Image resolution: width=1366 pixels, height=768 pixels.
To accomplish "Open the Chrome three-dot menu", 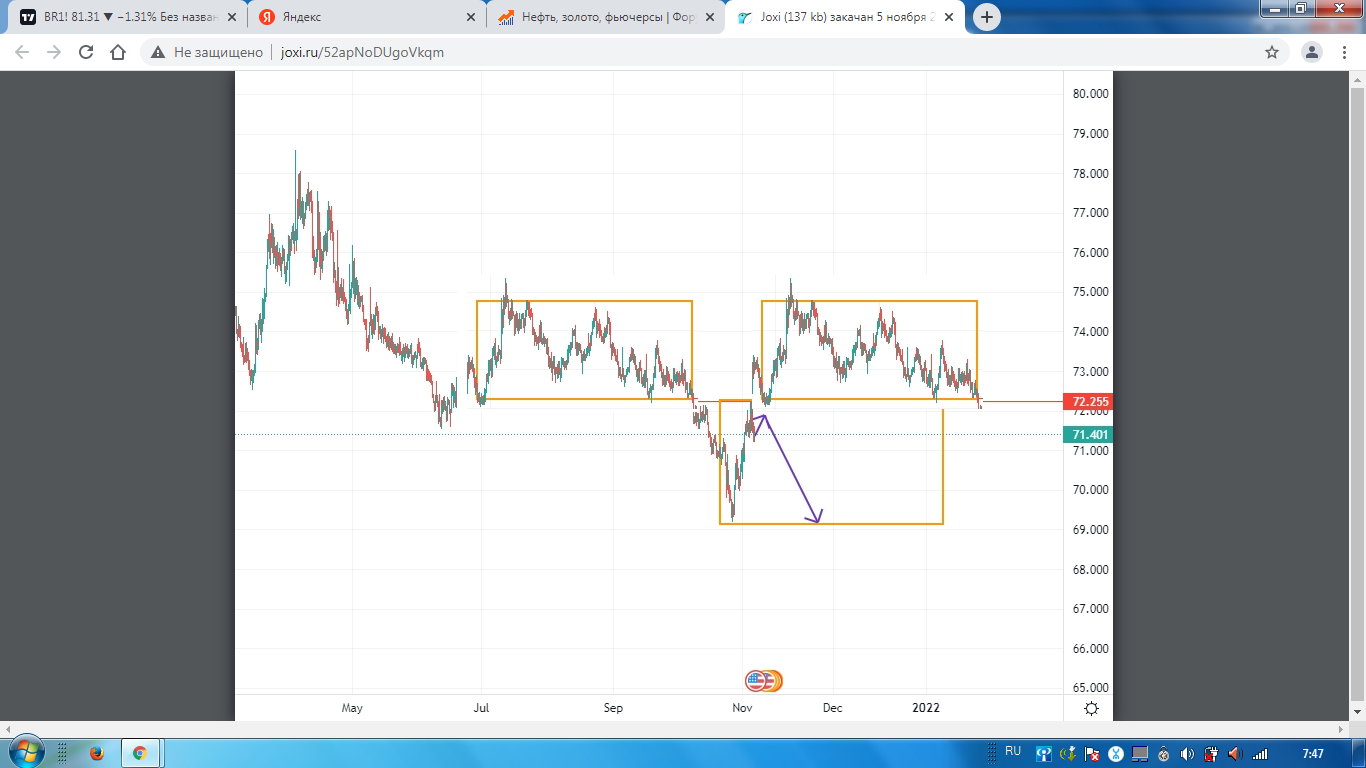I will click(1344, 52).
